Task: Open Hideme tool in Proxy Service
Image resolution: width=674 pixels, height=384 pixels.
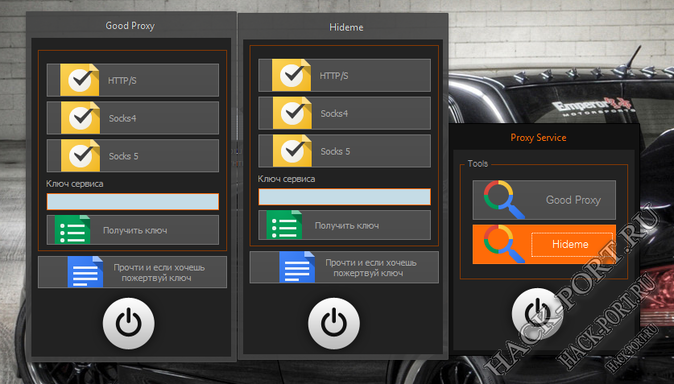Action: 544,244
